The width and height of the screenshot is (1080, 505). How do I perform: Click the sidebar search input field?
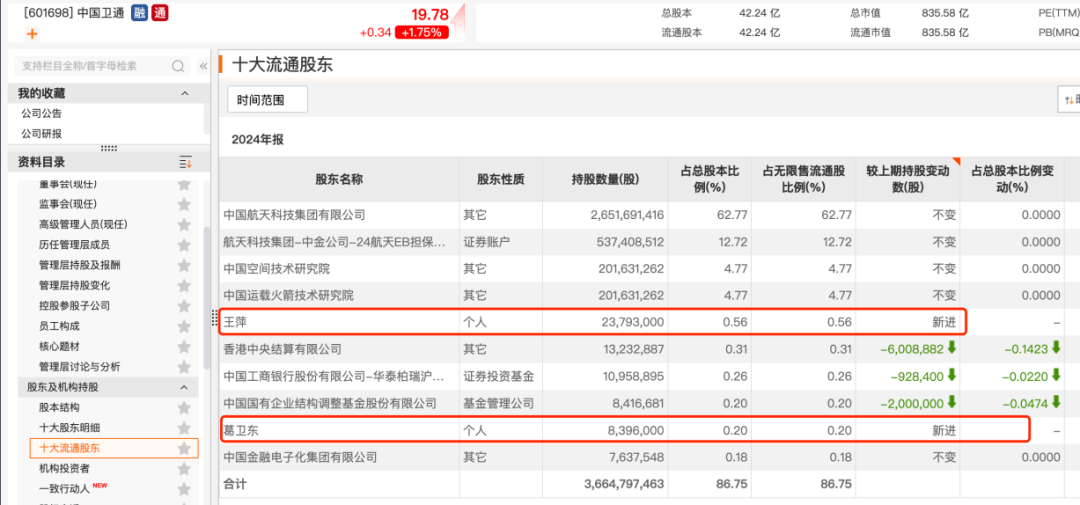90,66
